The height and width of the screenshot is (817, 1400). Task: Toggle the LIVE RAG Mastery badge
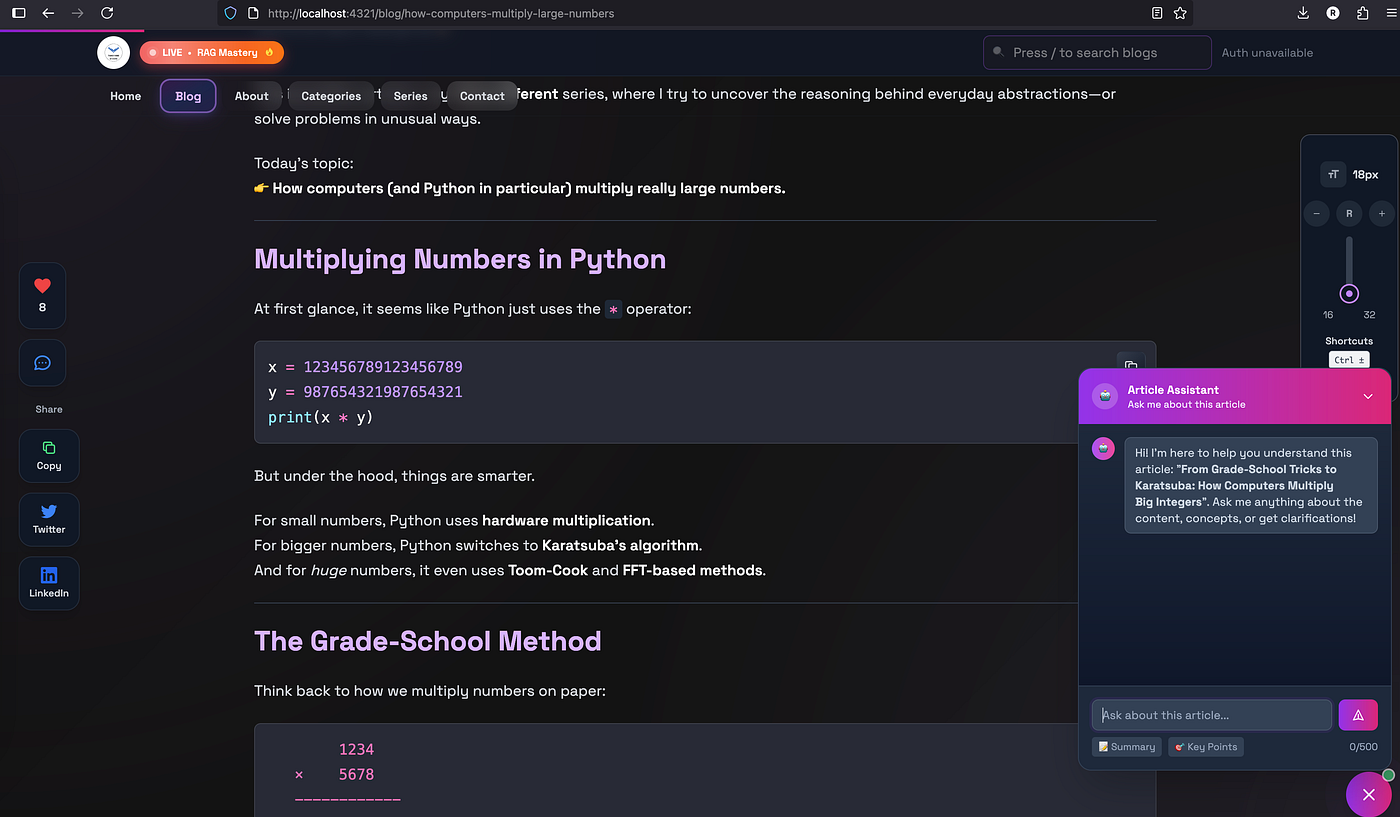pyautogui.click(x=211, y=52)
